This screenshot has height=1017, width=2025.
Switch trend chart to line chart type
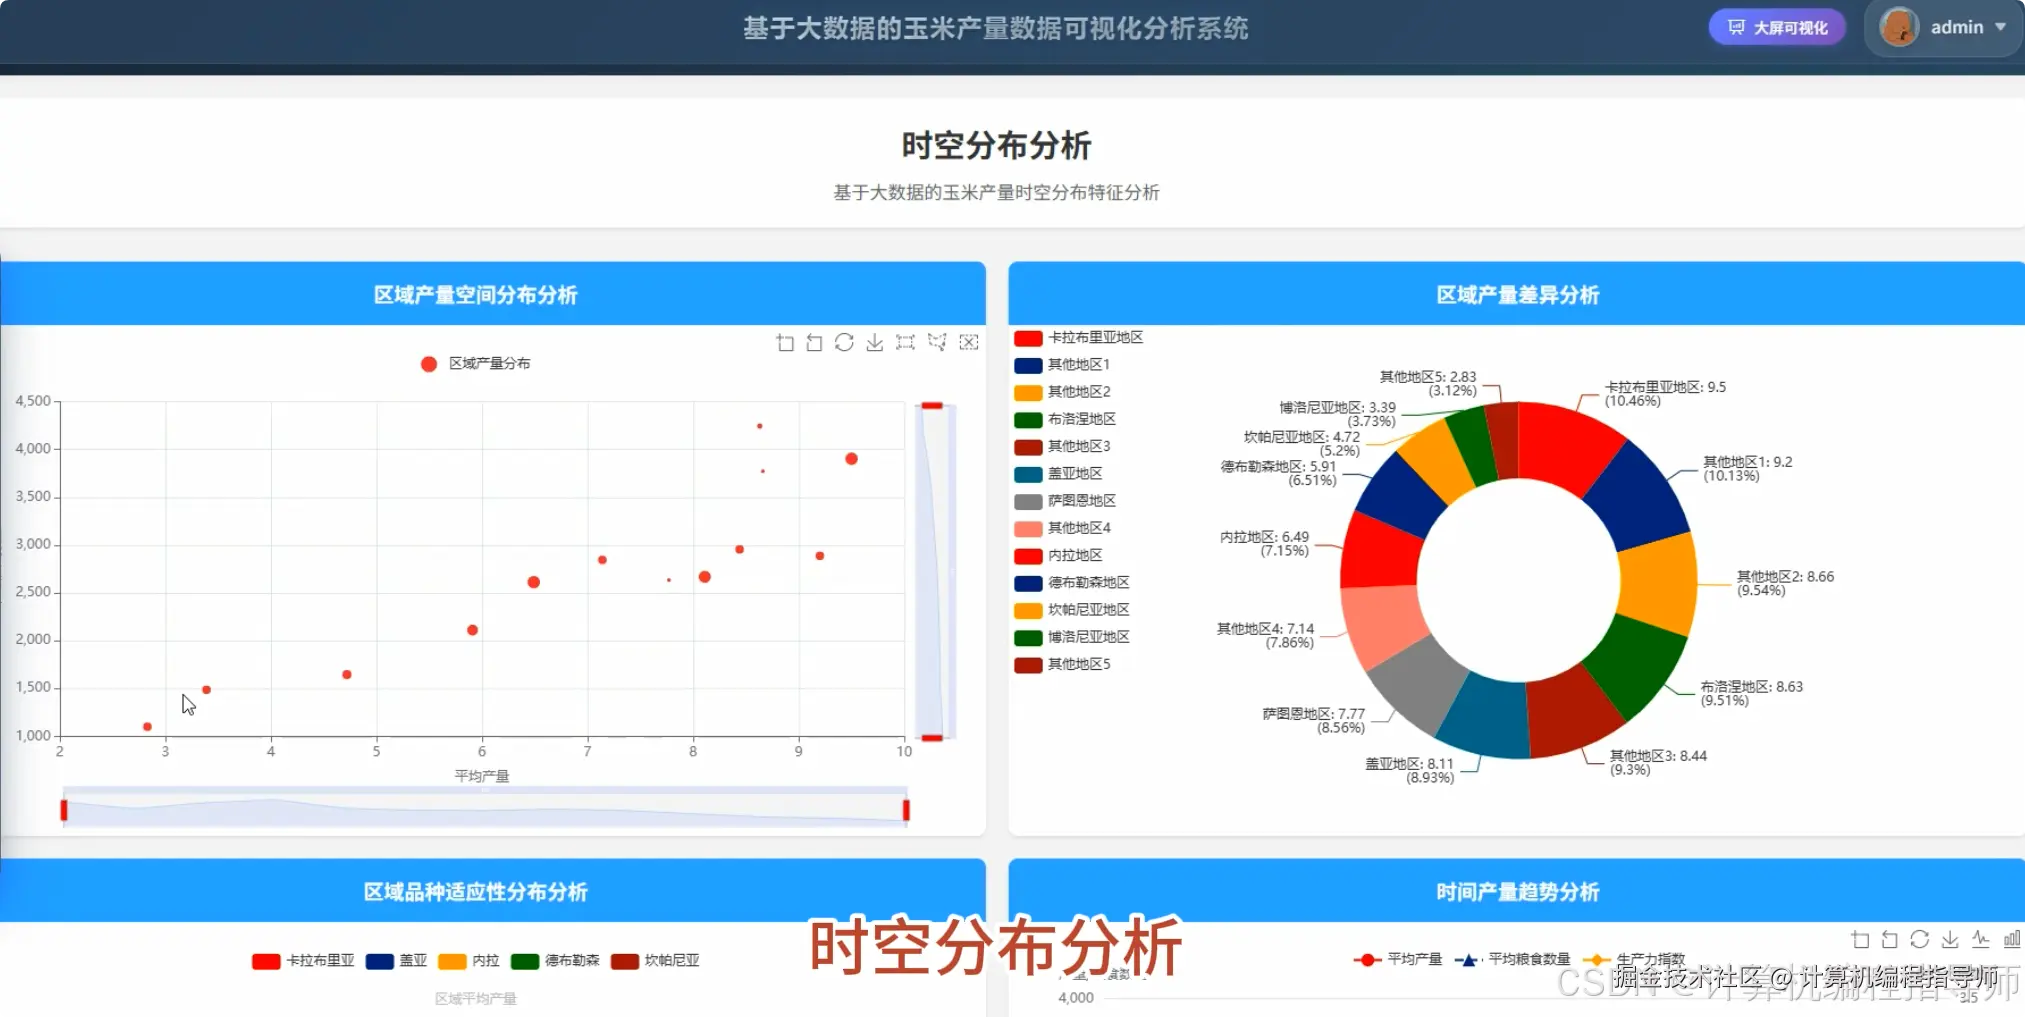pos(1982,940)
